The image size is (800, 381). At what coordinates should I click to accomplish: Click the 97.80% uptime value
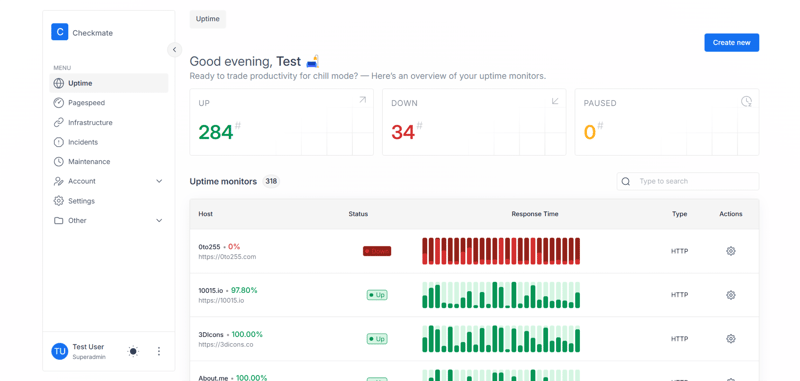244,290
